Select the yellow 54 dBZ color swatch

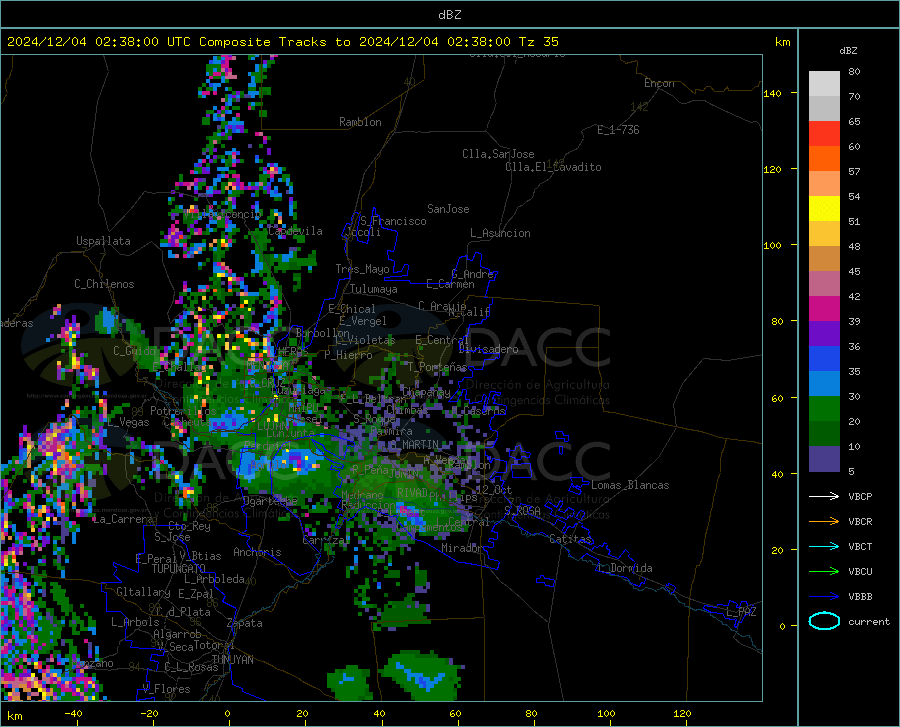tap(824, 208)
